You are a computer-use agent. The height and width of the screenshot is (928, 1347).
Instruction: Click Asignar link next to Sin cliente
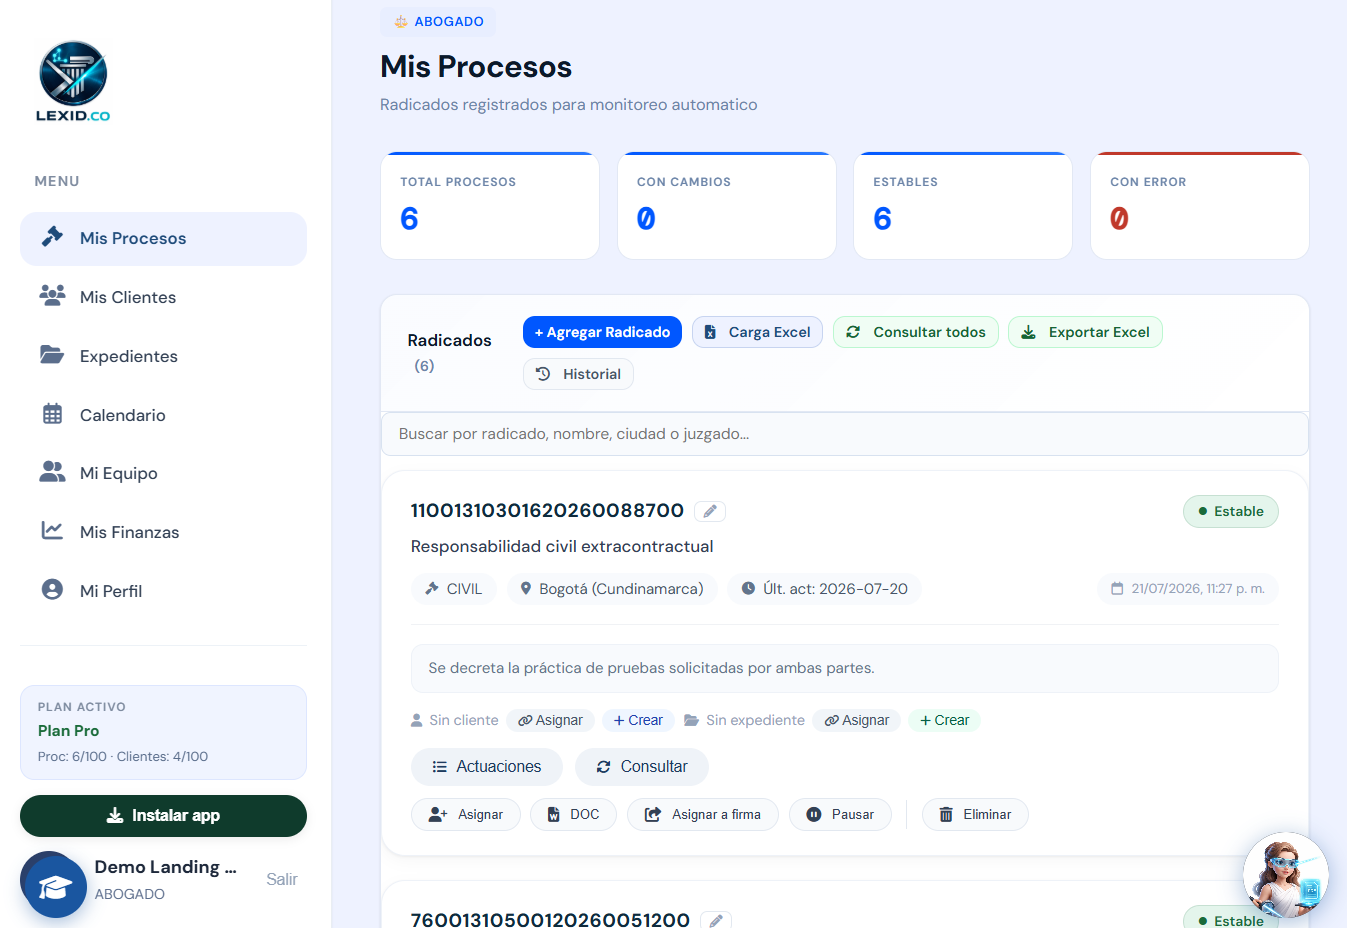pyautogui.click(x=551, y=720)
